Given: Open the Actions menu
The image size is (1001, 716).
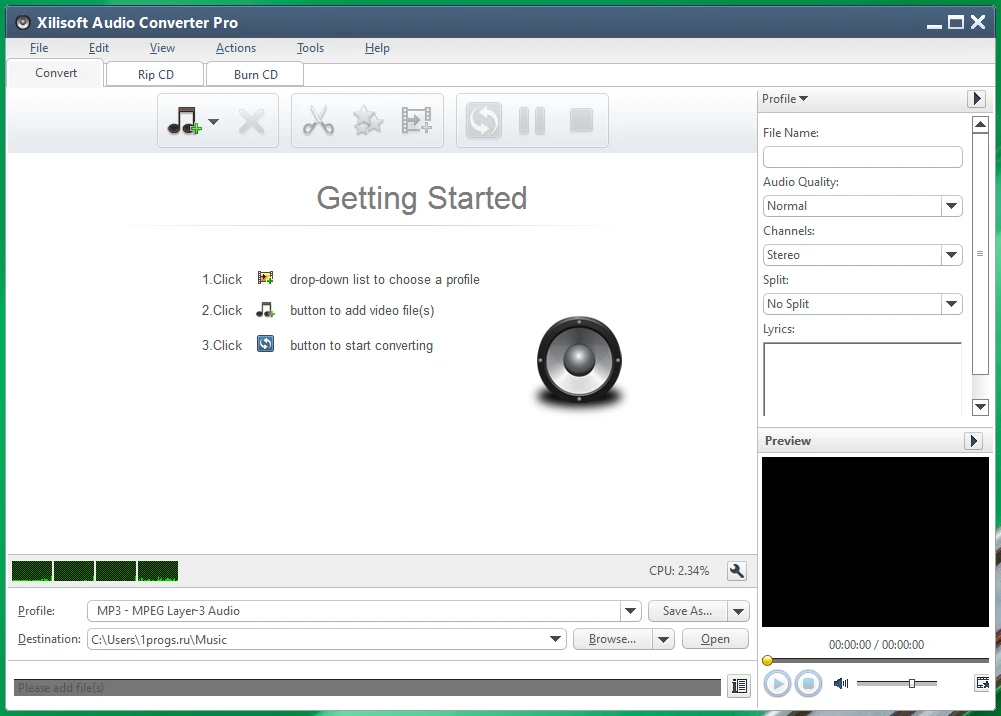Looking at the screenshot, I should pos(236,48).
